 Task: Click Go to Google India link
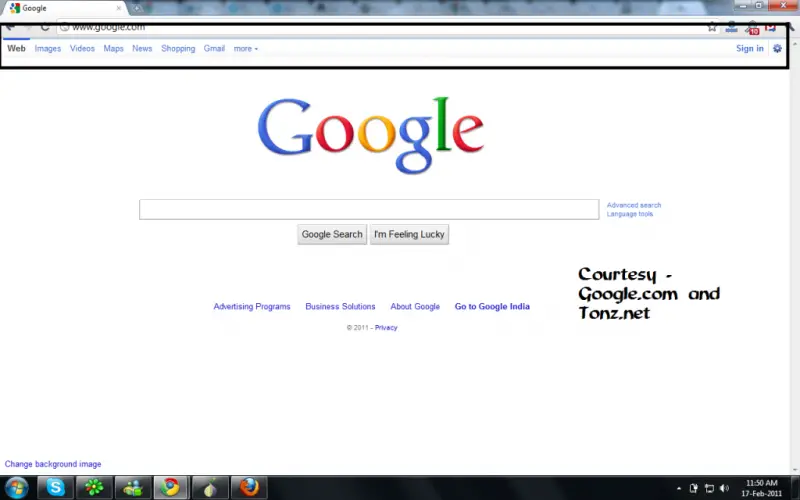tap(492, 306)
